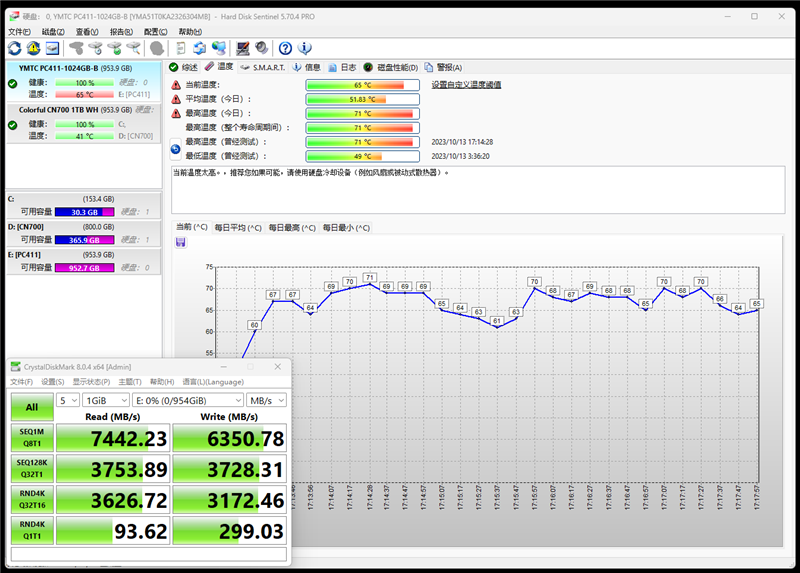This screenshot has width=800, height=573.
Task: Click the blue reset icon beside temperature rows
Action: 176,149
